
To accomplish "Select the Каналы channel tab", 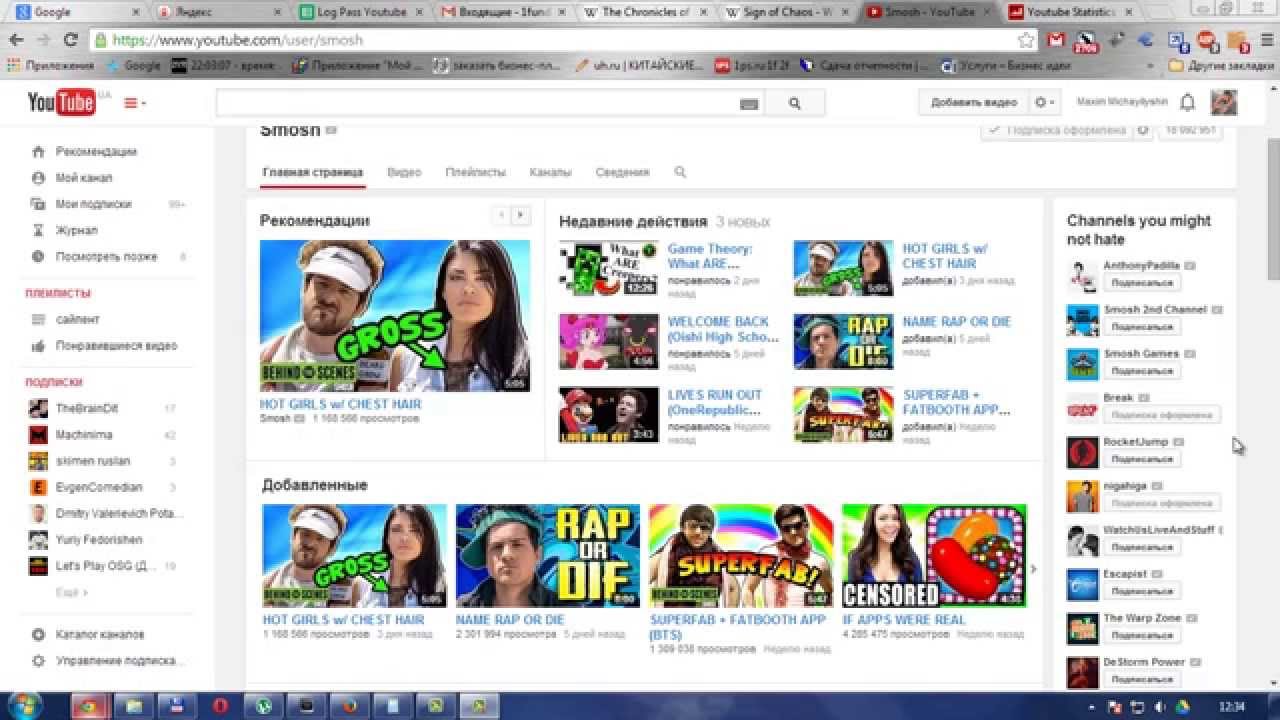I will (x=550, y=172).
